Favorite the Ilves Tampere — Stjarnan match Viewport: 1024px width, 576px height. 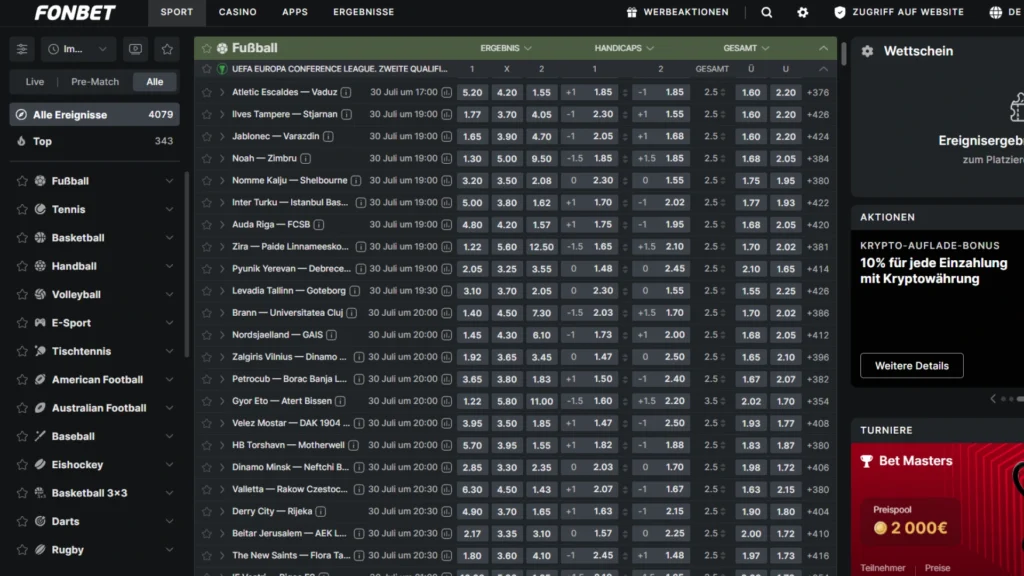pyautogui.click(x=206, y=115)
